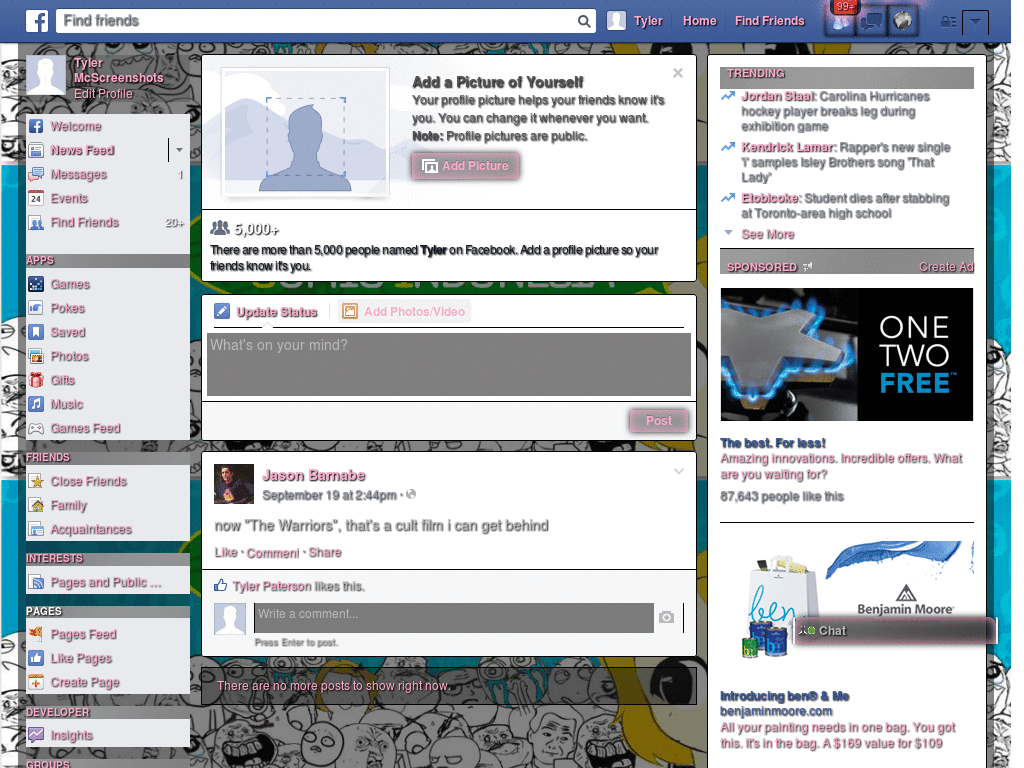The image size is (1024, 768).
Task: Open the notifications globe icon
Action: pos(903,21)
